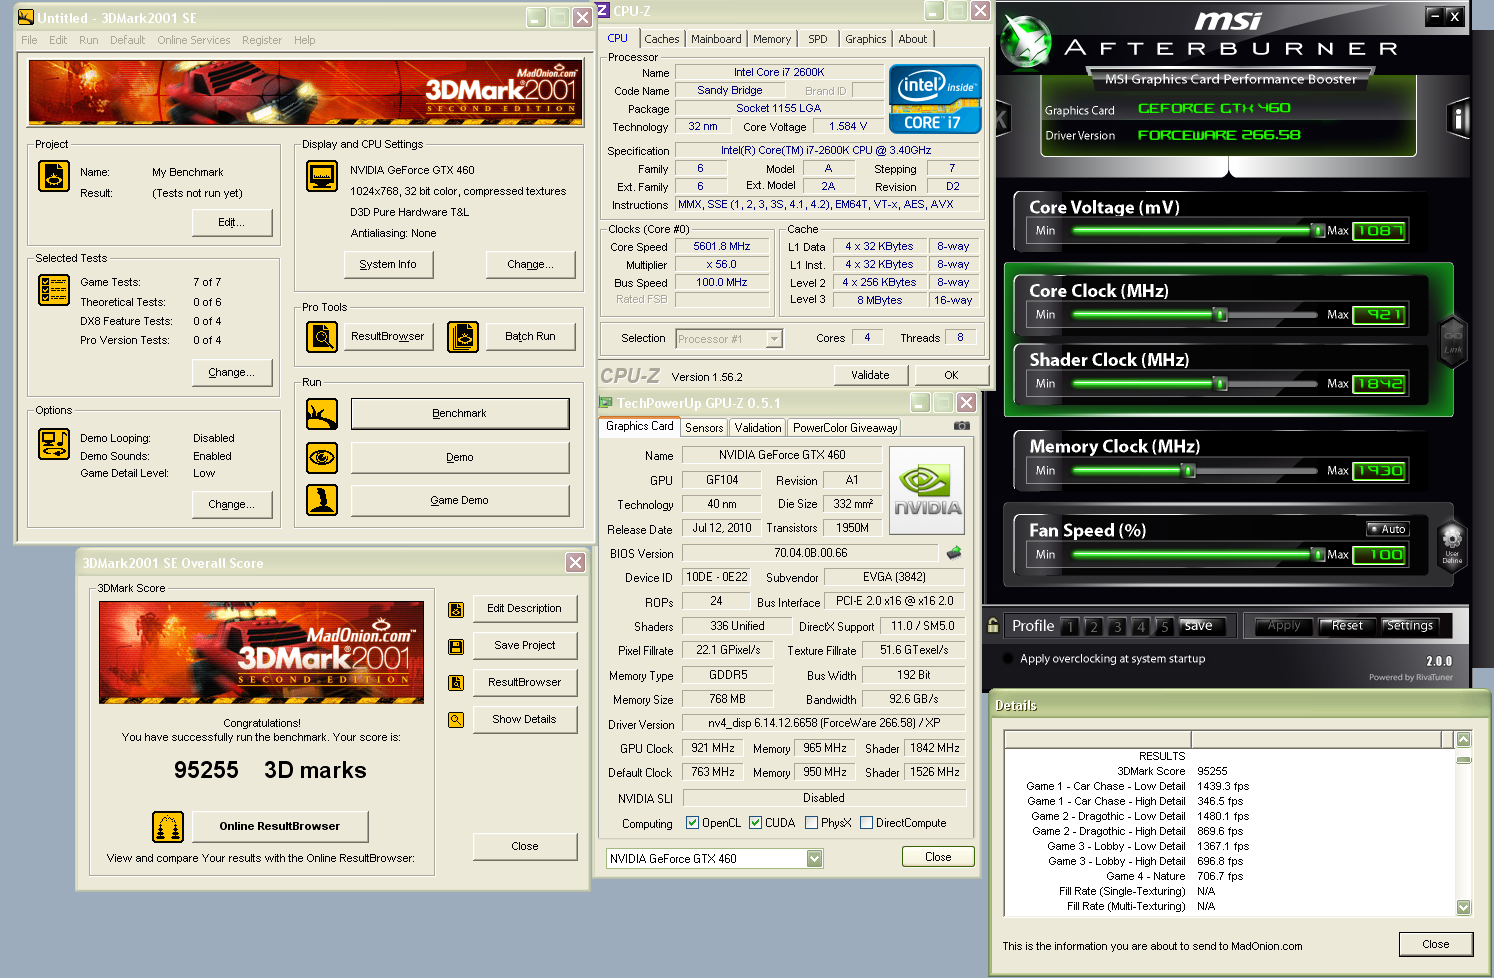Open the Online Services menu in 3DMark2001

(x=193, y=40)
